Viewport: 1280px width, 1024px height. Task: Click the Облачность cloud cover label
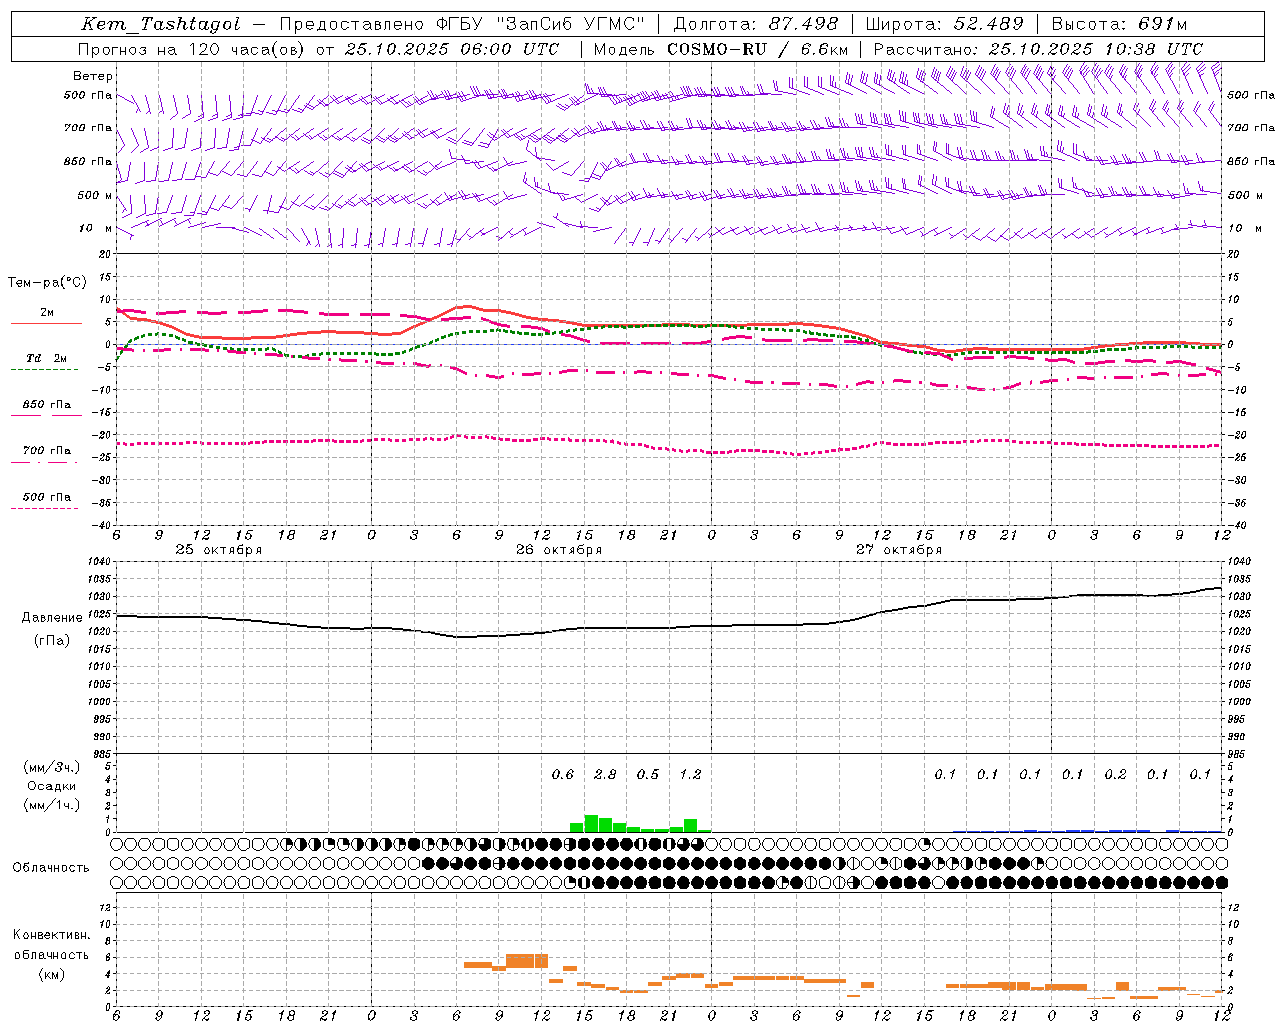point(51,868)
